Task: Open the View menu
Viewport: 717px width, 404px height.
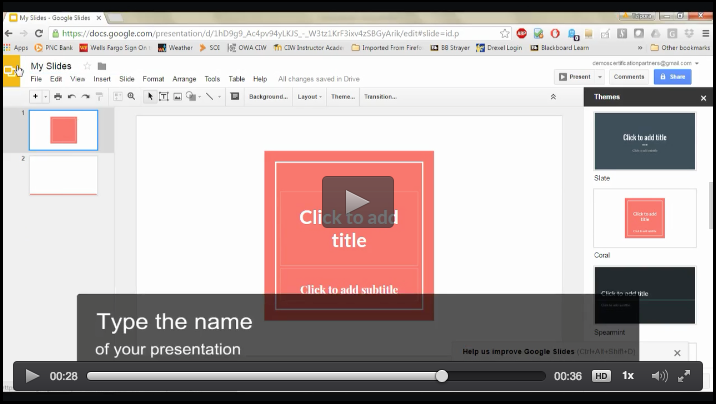Action: (x=77, y=79)
